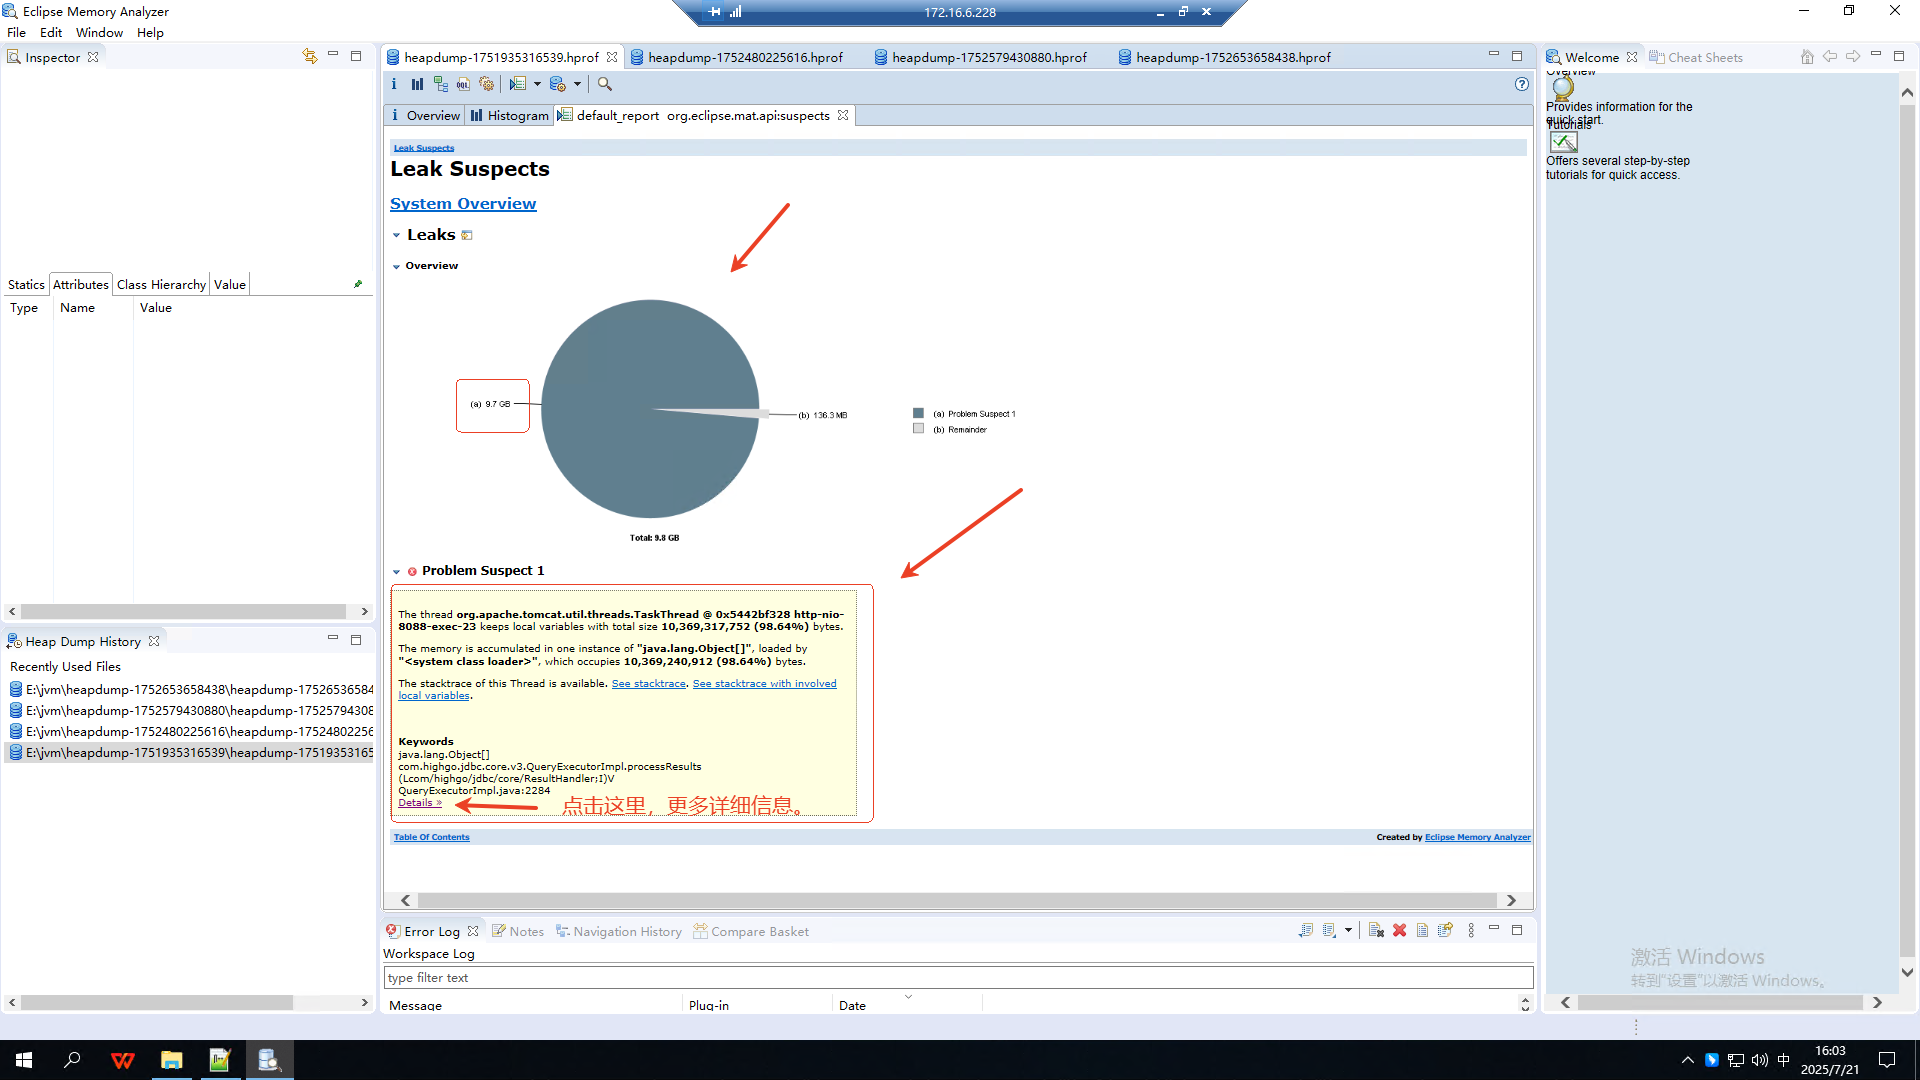1920x1080 pixels.
Task: Click the type filter text field
Action: coord(958,978)
